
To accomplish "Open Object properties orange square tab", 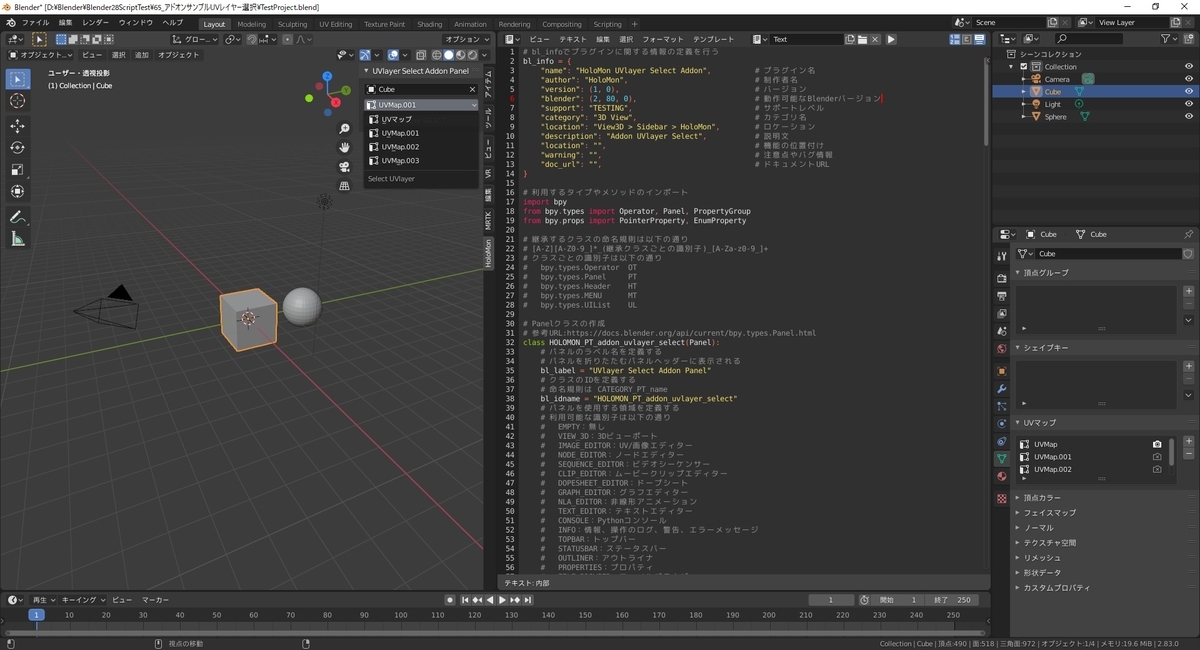I will pyautogui.click(x=1001, y=371).
